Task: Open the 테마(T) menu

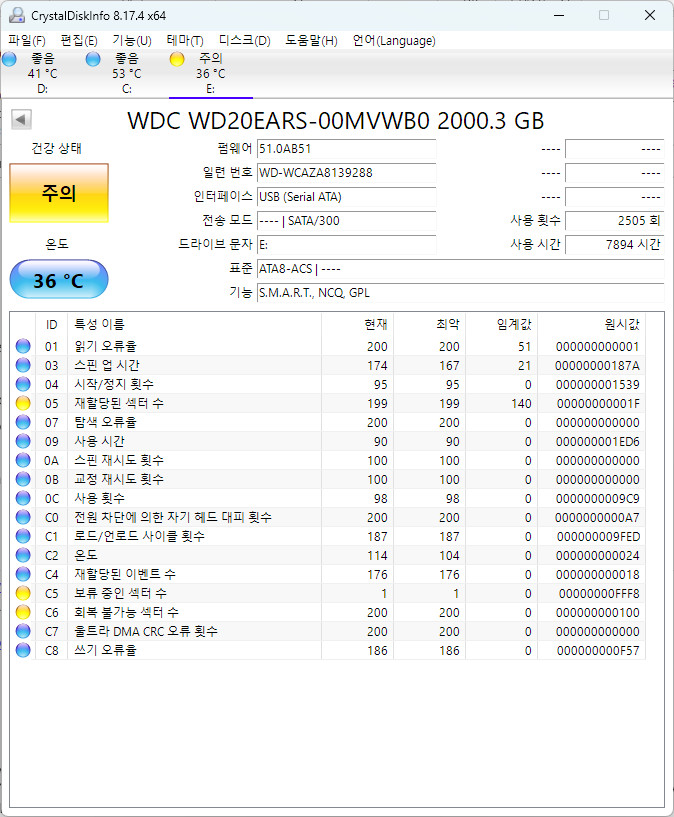Action: (x=185, y=40)
